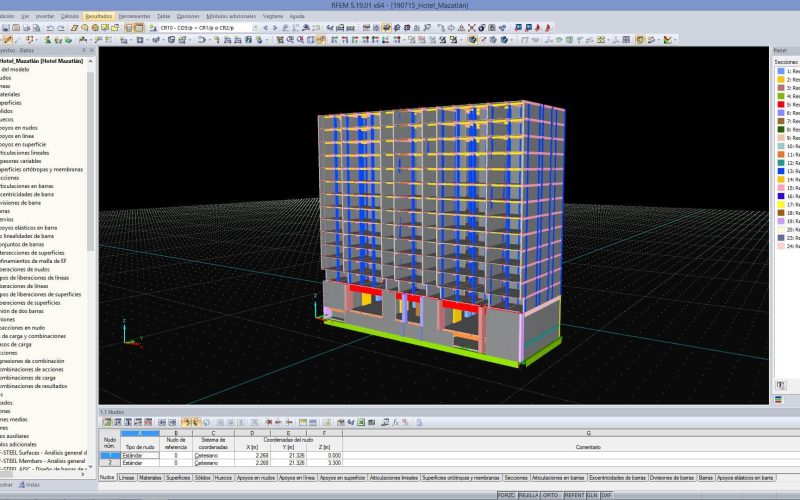
Task: Go to next load case arrow
Action: [274, 28]
